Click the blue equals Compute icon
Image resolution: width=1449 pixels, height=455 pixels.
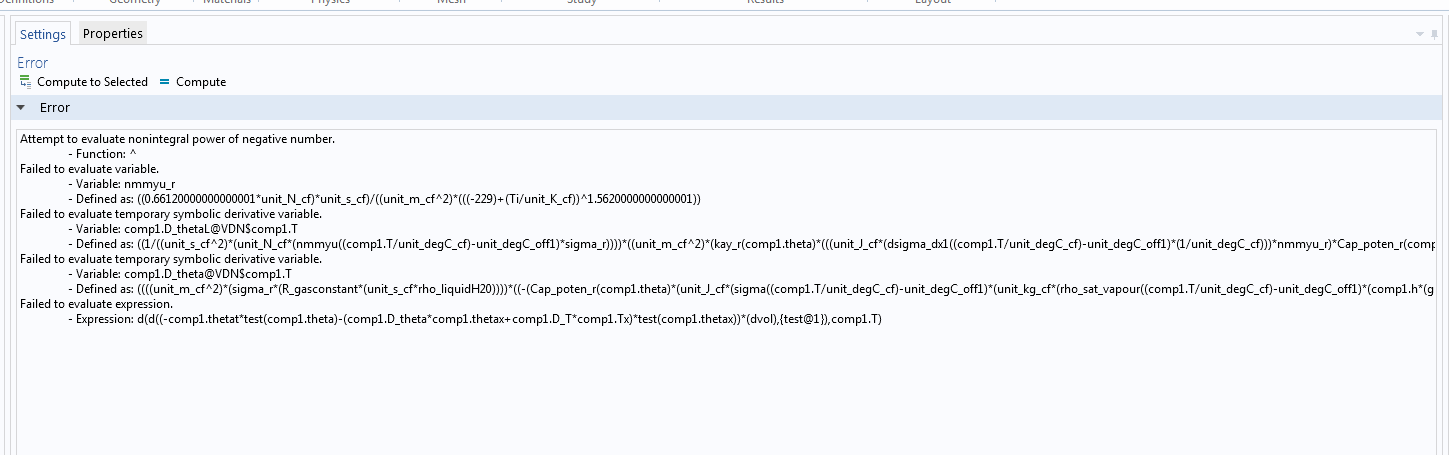165,82
